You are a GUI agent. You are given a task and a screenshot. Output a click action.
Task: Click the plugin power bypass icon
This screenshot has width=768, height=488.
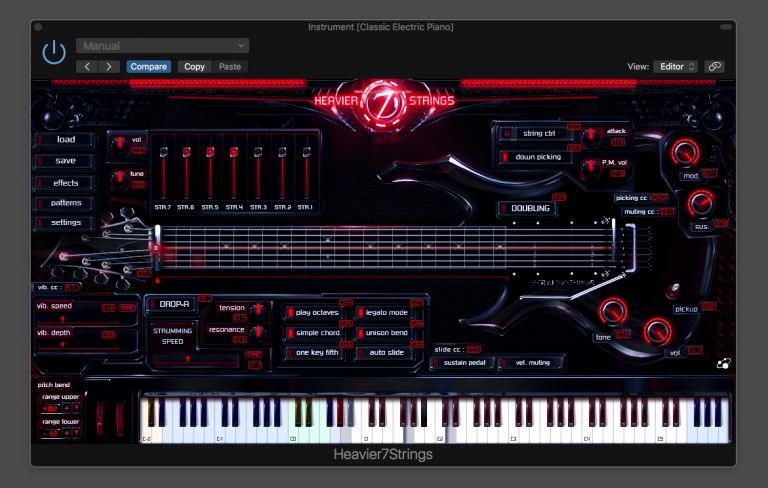tap(54, 54)
